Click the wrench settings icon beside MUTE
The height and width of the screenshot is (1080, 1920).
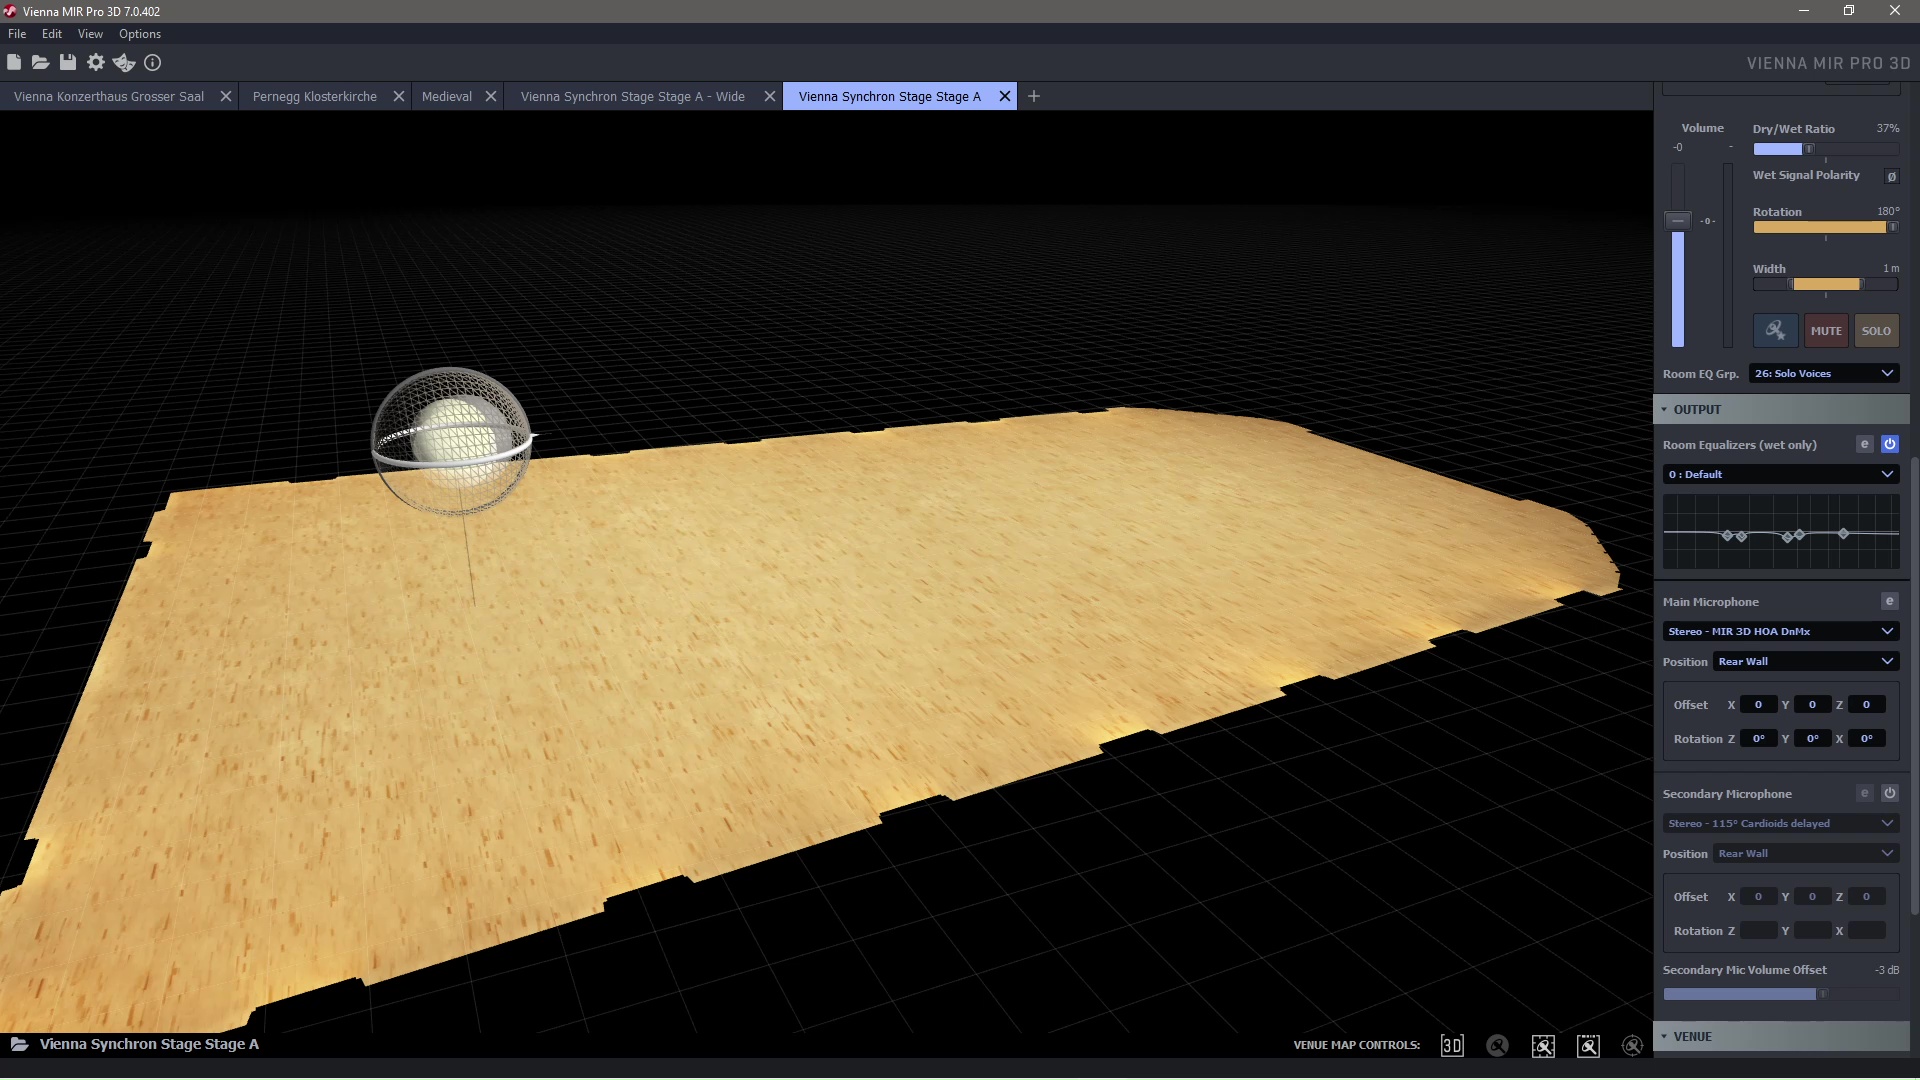point(1775,330)
